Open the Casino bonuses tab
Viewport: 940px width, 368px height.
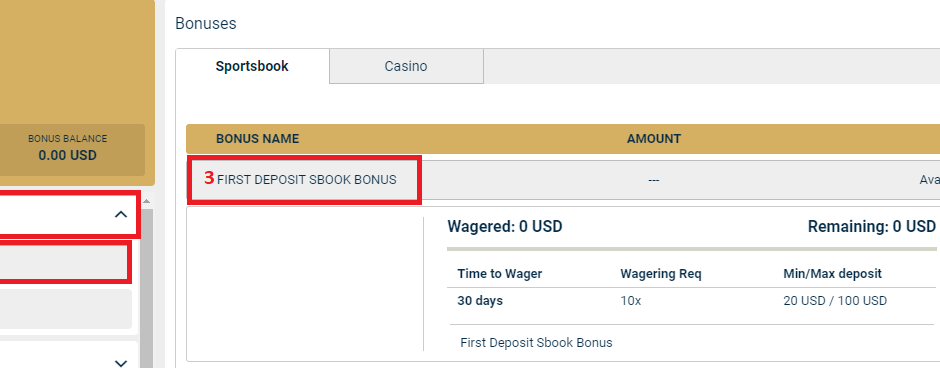tap(406, 66)
